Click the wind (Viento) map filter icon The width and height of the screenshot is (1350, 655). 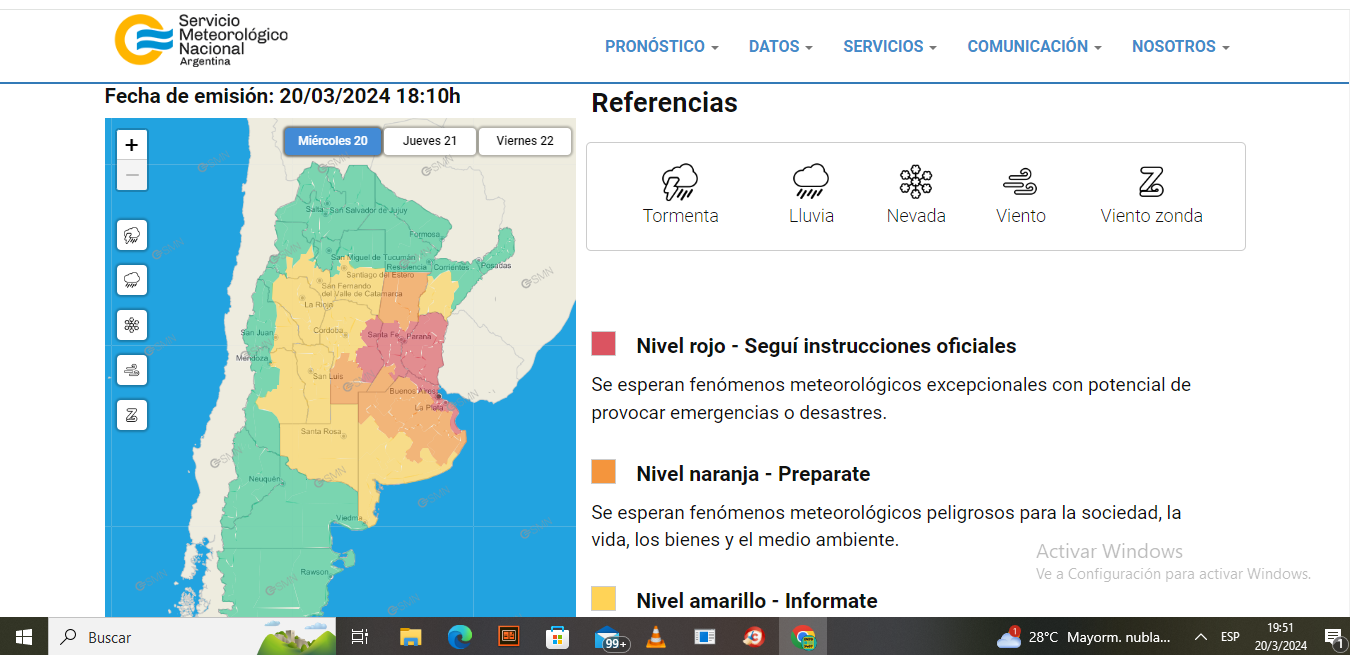(132, 370)
